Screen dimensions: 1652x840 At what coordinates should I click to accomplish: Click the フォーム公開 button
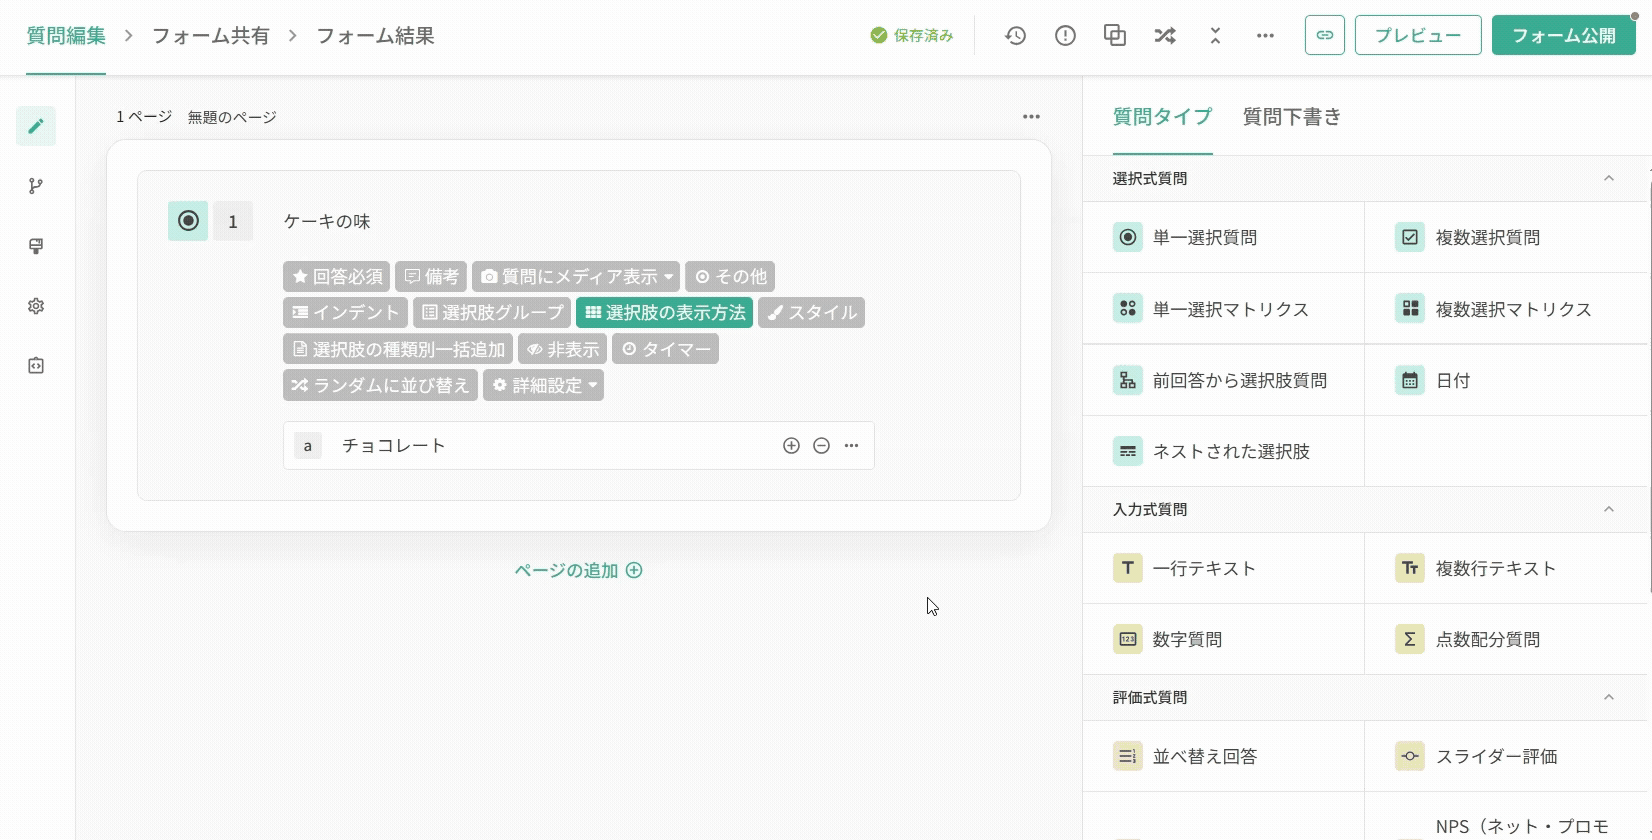[1564, 35]
